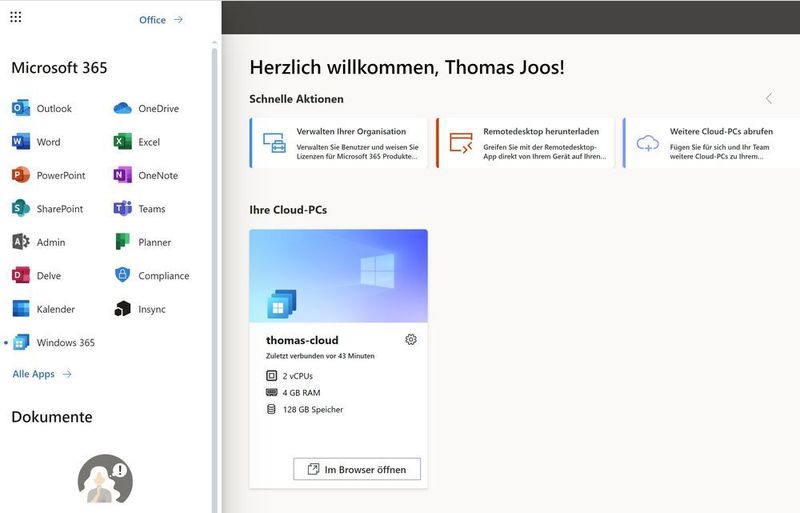The image size is (800, 513).
Task: Click the Dokumente heading
Action: pyautogui.click(x=52, y=417)
